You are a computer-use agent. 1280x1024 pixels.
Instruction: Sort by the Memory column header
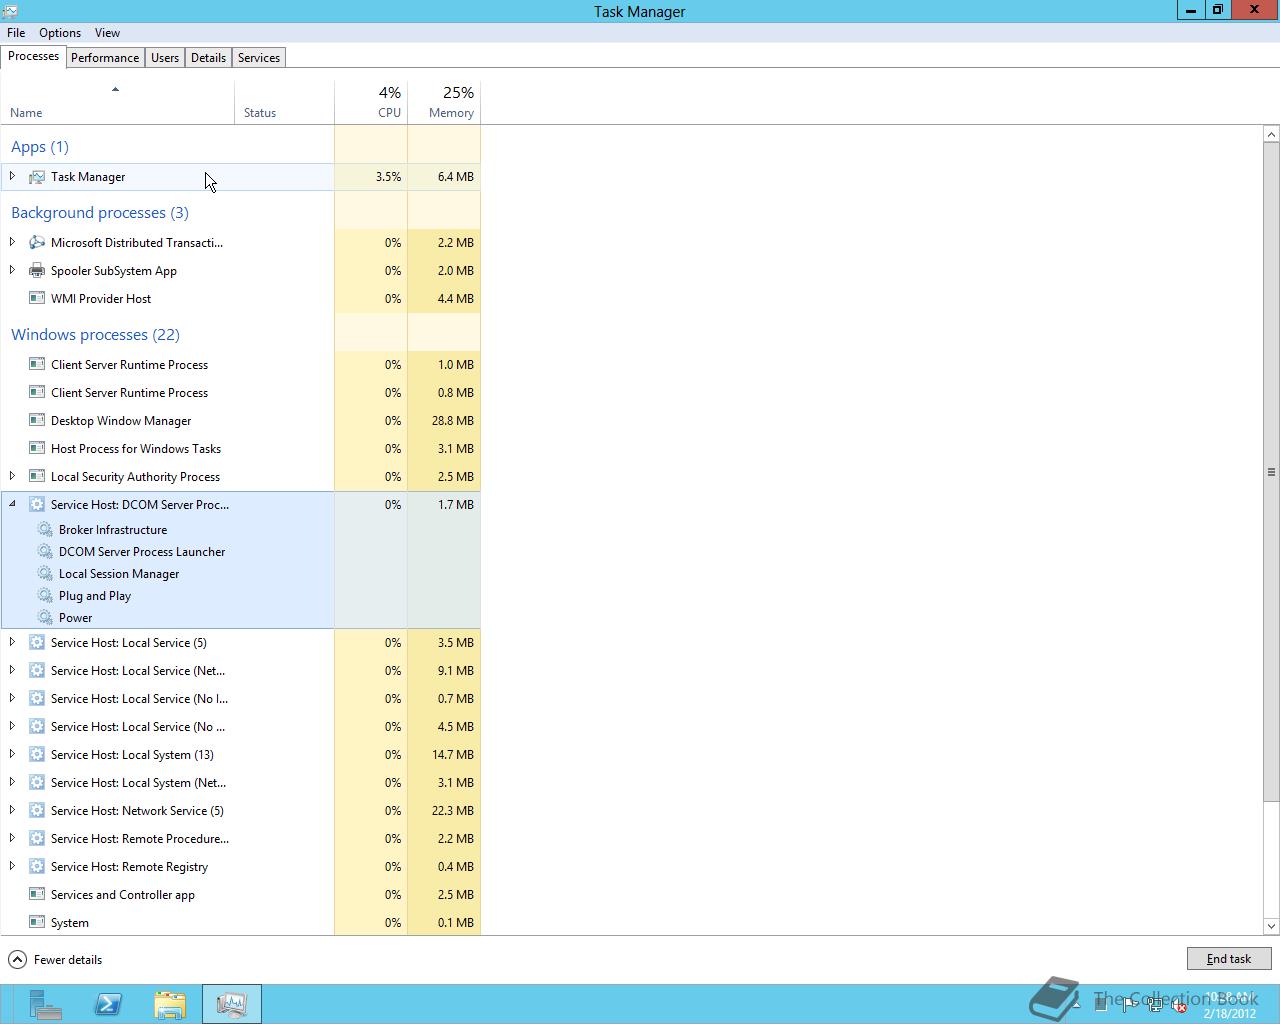[x=444, y=103]
